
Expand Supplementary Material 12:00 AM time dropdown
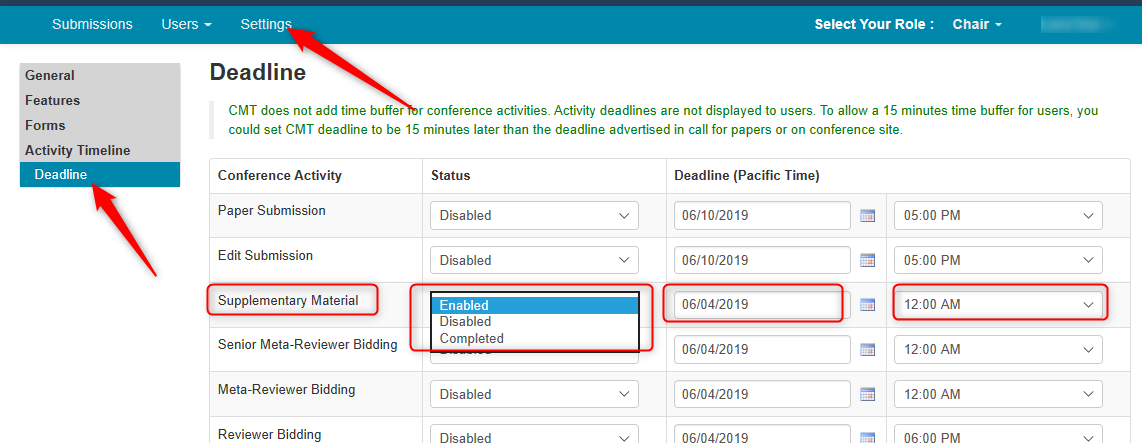[x=997, y=304]
